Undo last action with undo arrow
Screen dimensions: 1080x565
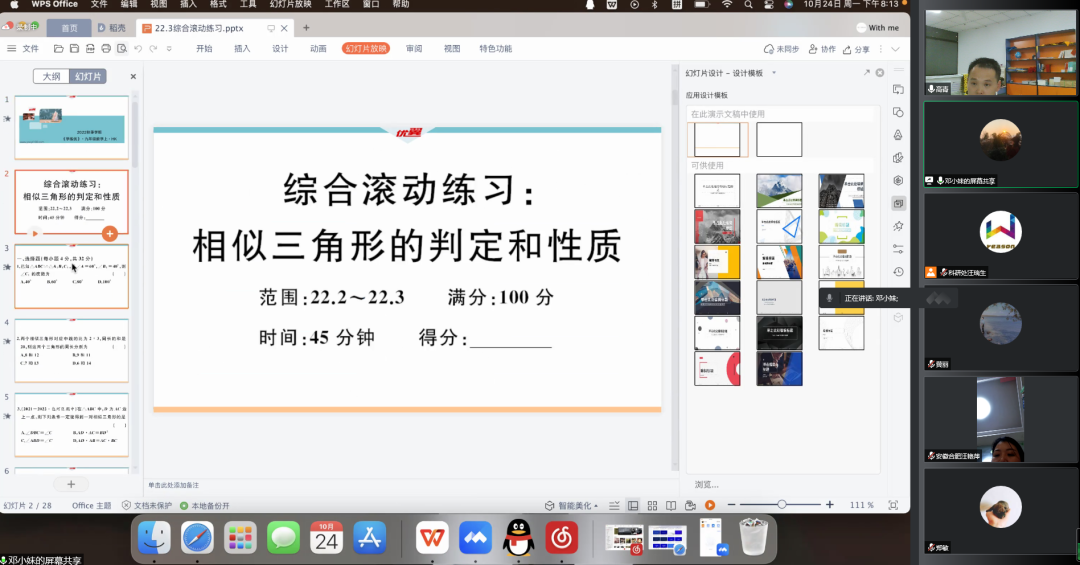pyautogui.click(x=138, y=49)
